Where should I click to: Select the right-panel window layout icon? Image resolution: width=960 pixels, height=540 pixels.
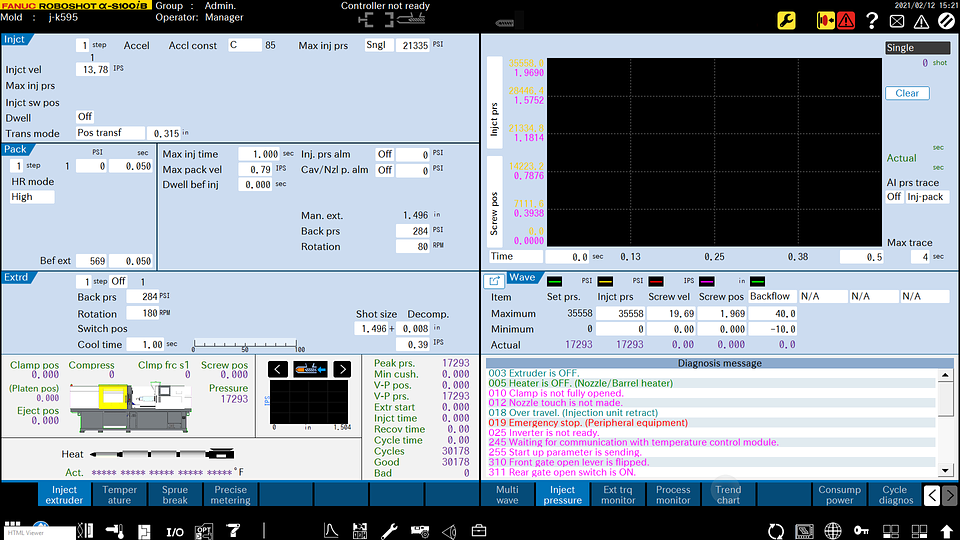[919, 531]
